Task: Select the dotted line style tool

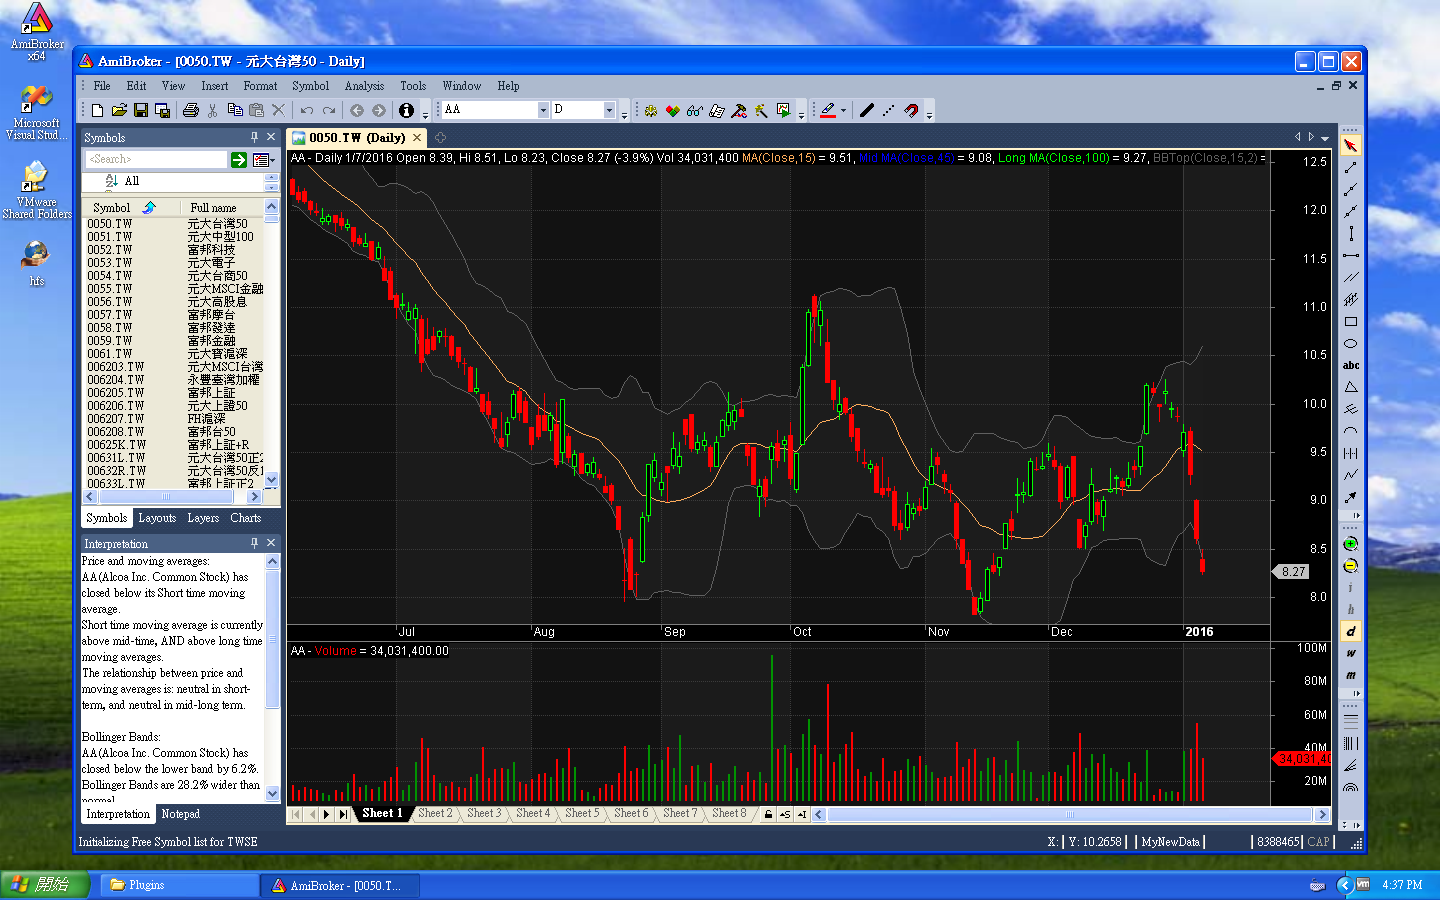Action: click(888, 110)
